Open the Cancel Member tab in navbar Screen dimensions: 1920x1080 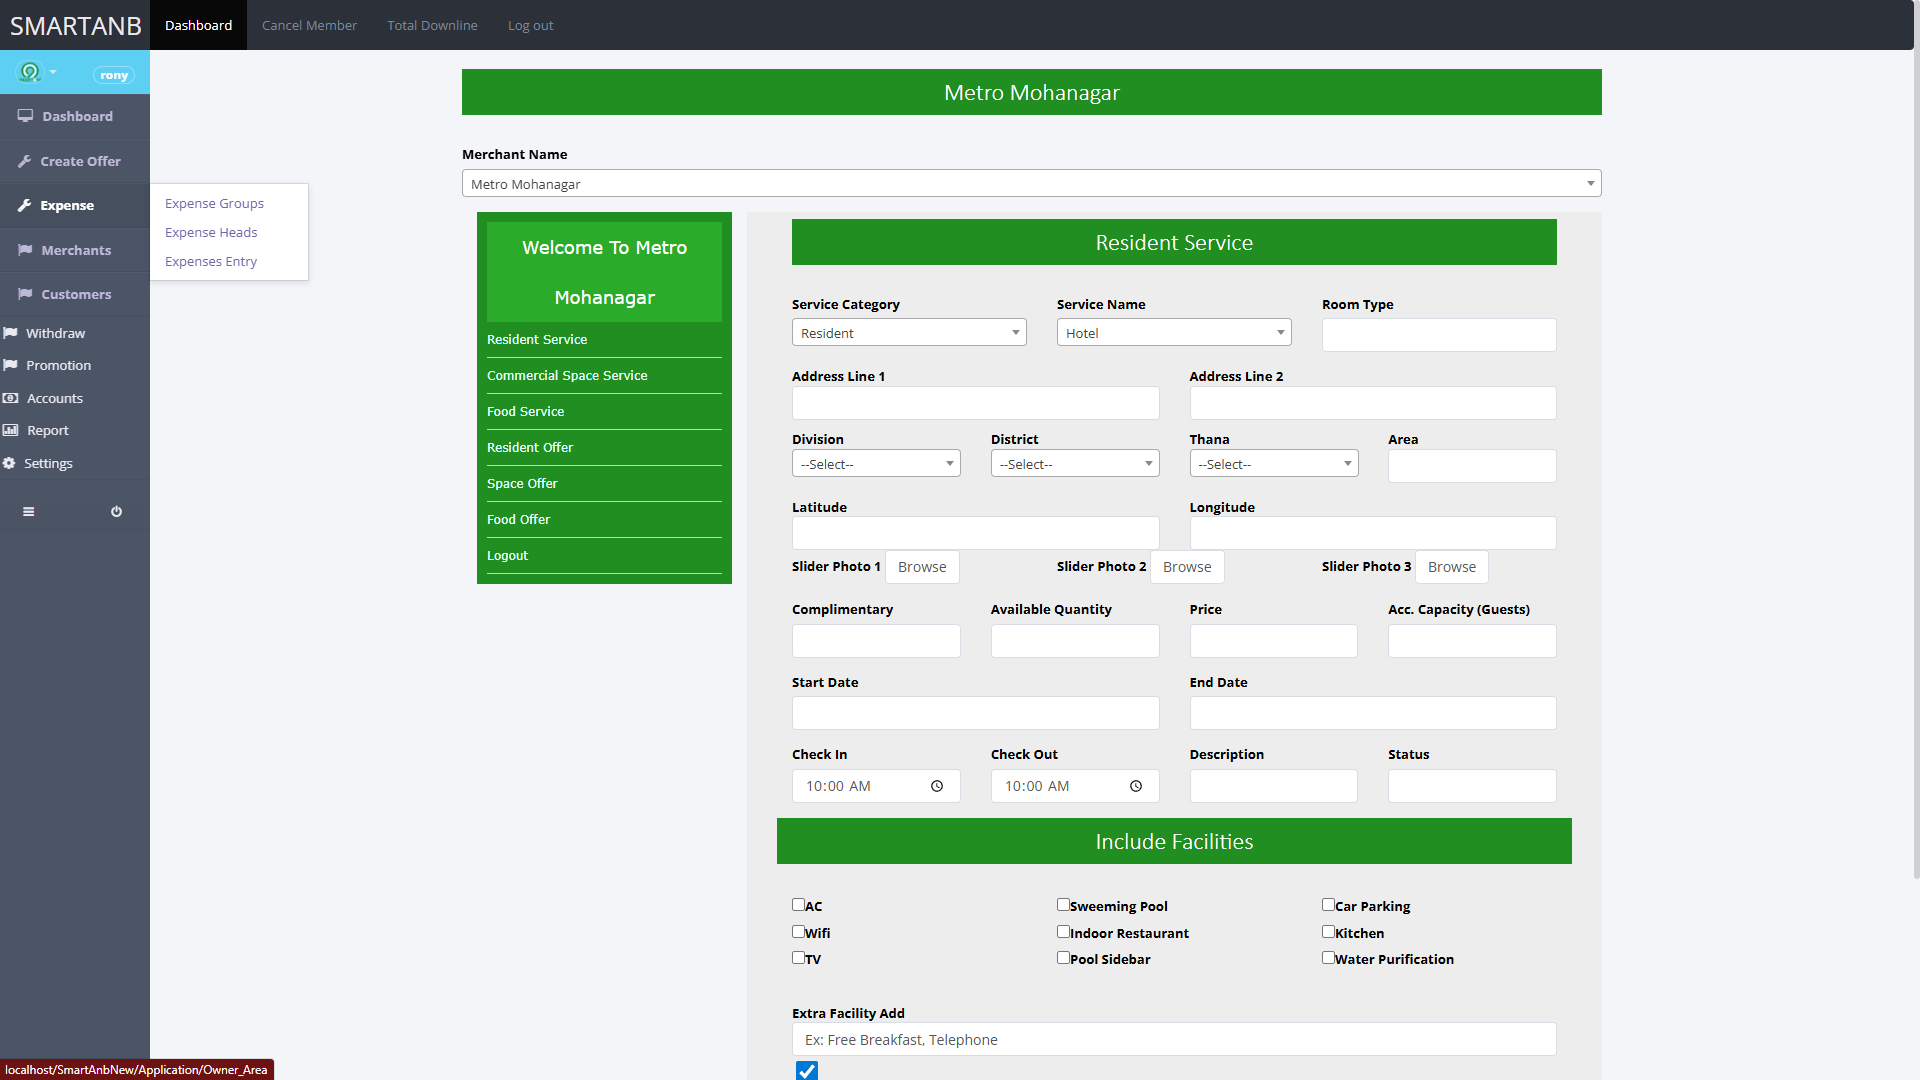point(309,25)
